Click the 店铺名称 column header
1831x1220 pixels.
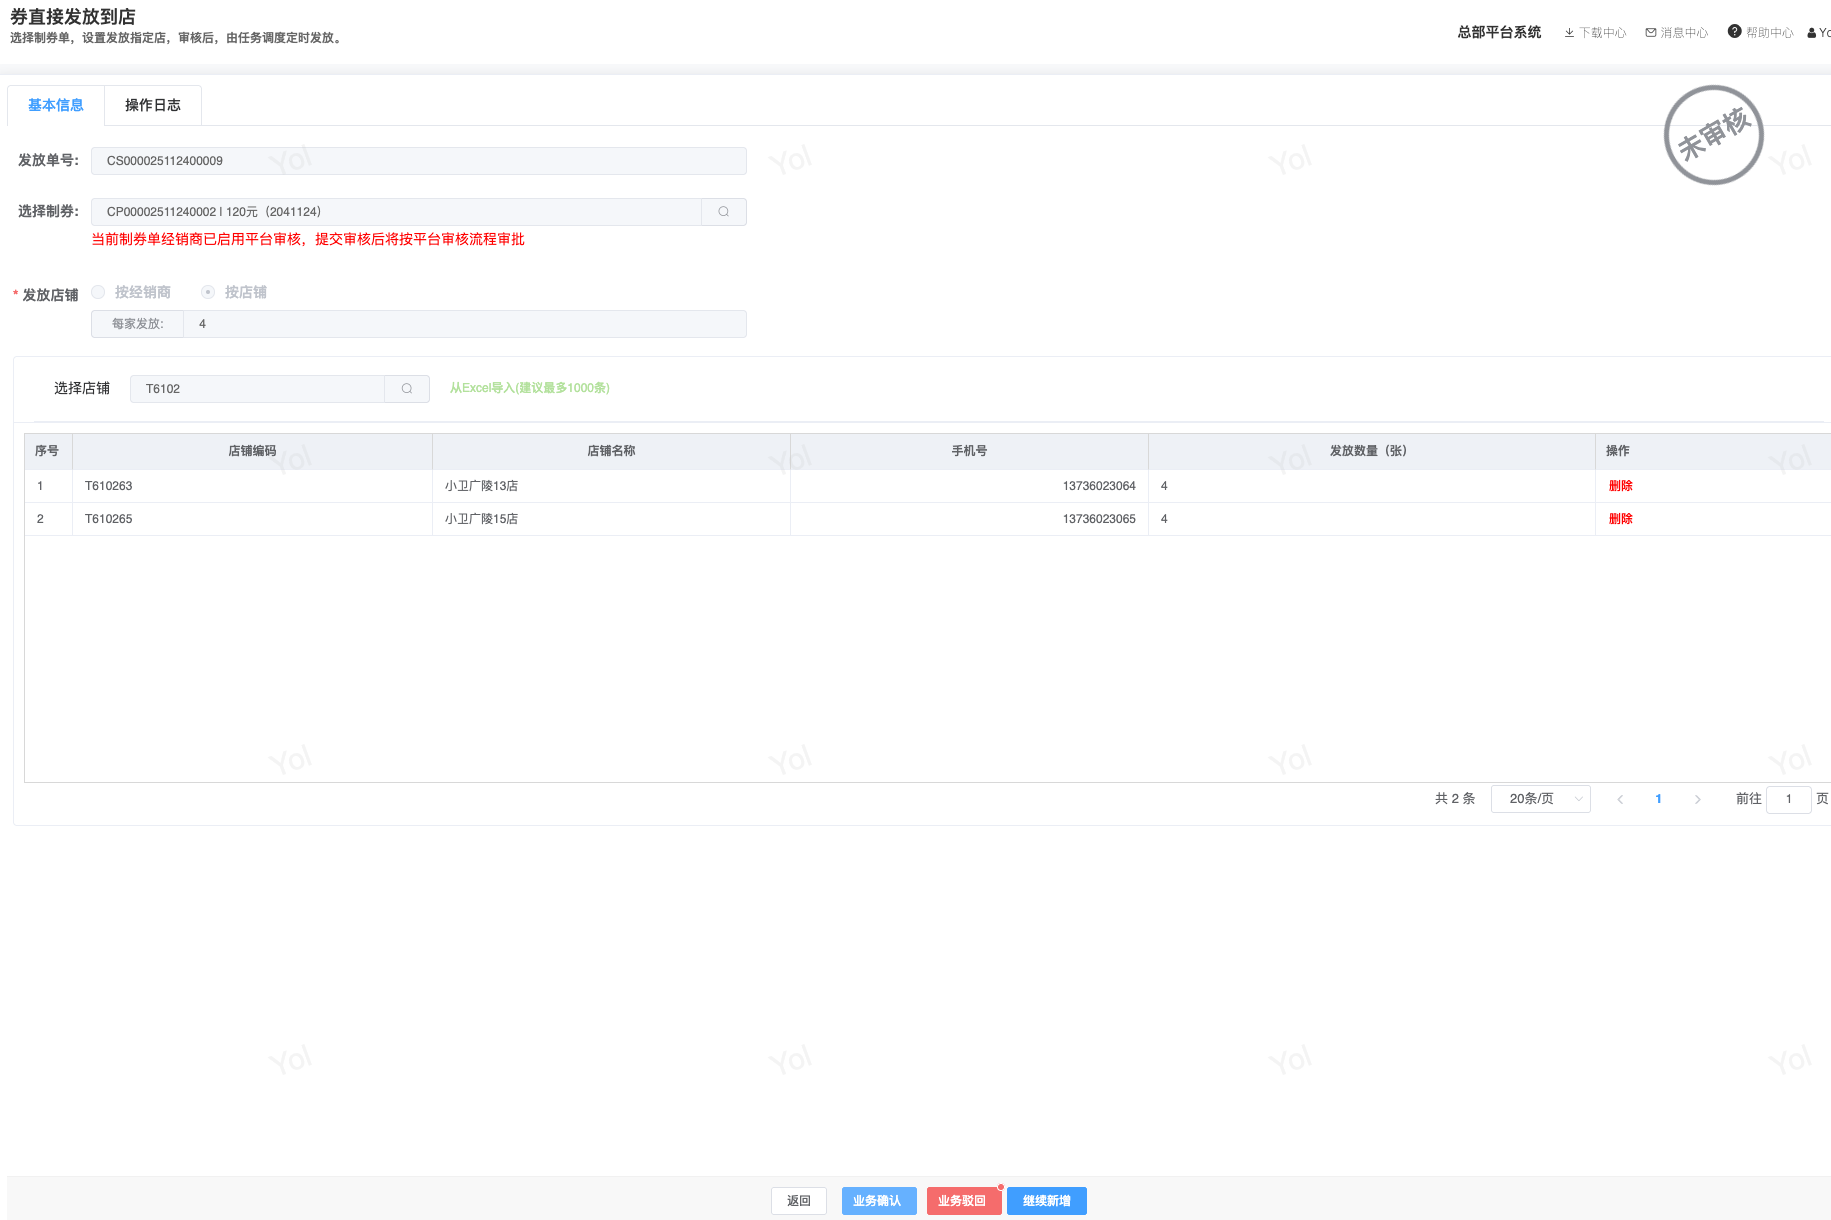click(x=611, y=451)
